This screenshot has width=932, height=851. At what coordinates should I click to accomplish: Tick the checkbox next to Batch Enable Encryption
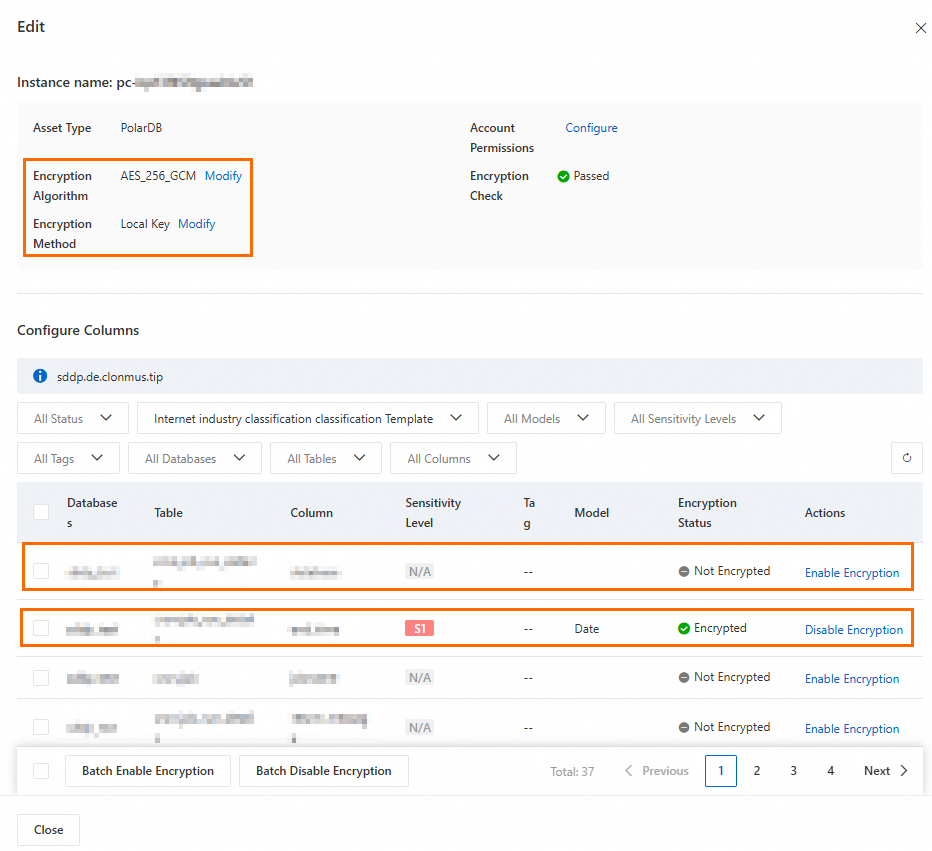point(41,771)
